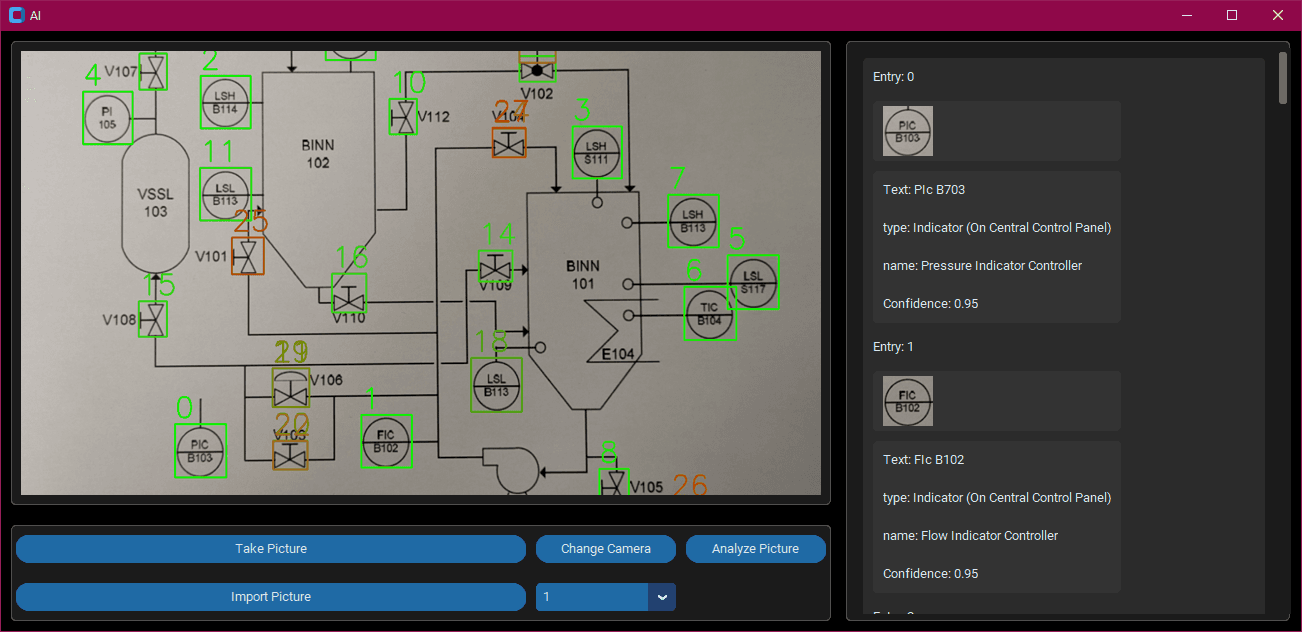Select the FIC B102 thumbnail in Entry 1
Image resolution: width=1302 pixels, height=632 pixels.
pyautogui.click(x=908, y=401)
